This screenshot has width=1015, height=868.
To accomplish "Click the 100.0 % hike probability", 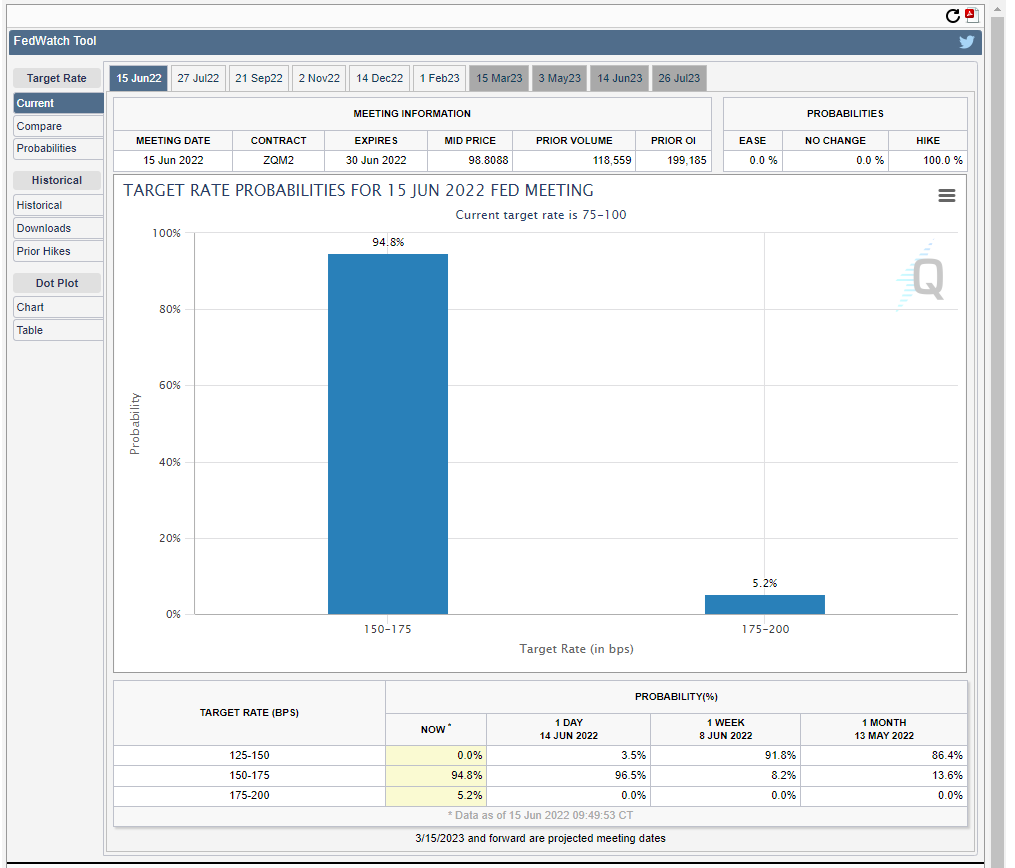I will pos(942,161).
